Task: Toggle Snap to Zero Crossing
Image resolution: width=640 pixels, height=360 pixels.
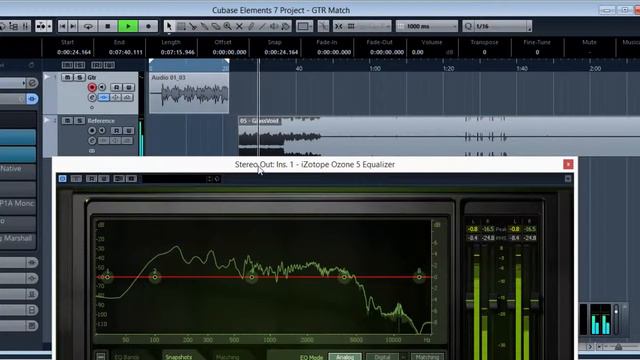Action: point(323,27)
